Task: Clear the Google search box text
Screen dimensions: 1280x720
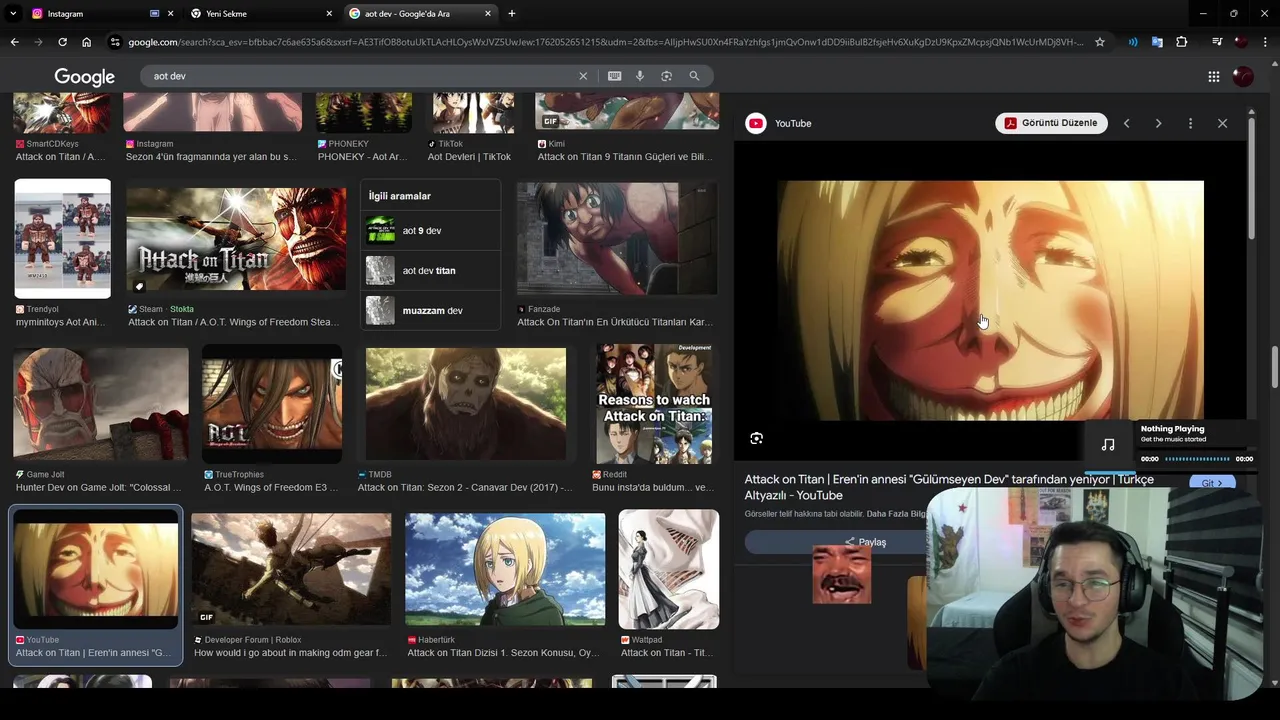Action: click(x=583, y=76)
